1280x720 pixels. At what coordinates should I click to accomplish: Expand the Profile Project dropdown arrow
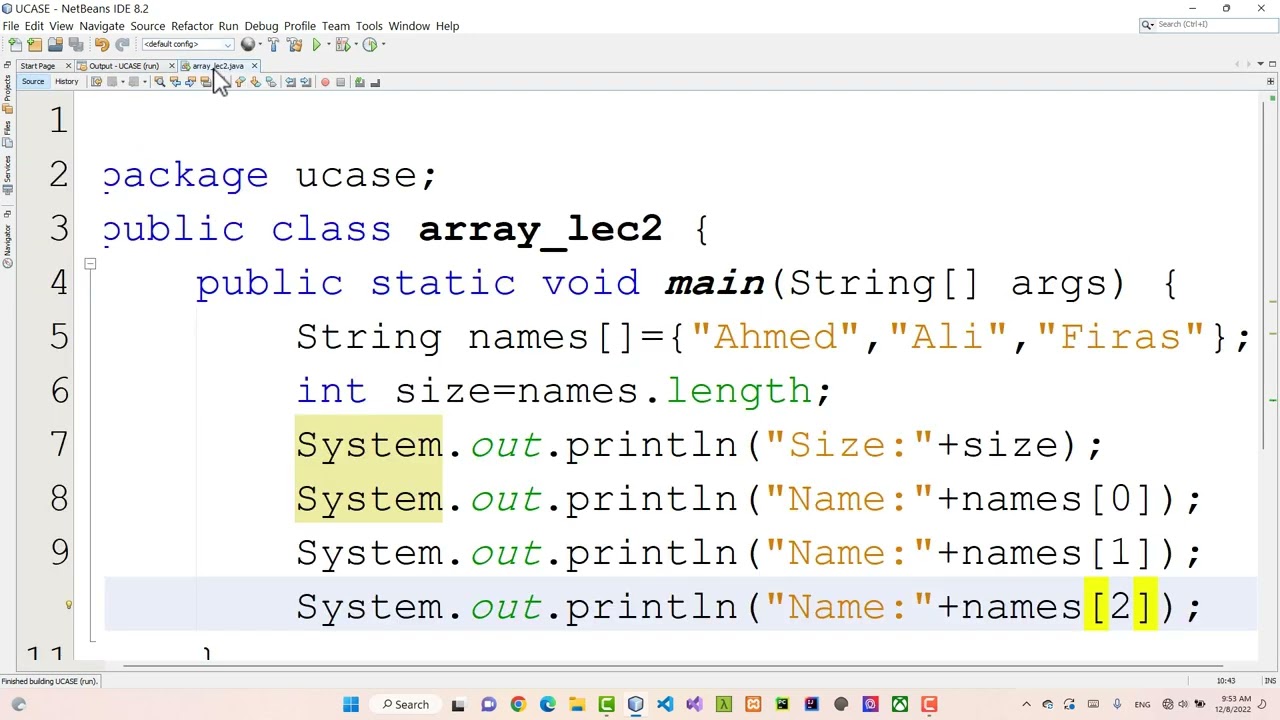(383, 44)
